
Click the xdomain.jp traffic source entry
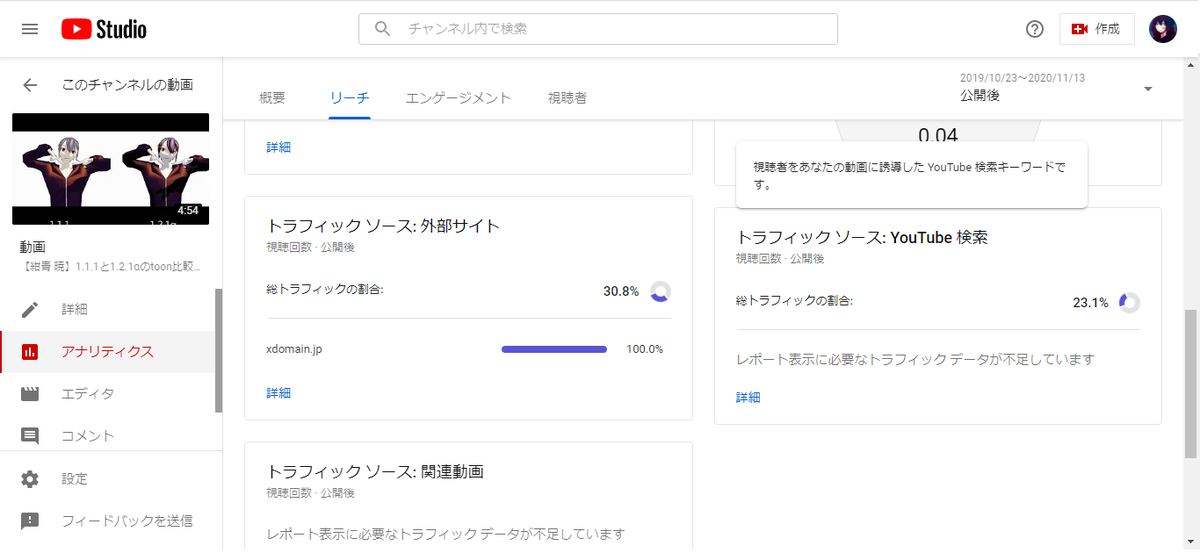click(294, 349)
